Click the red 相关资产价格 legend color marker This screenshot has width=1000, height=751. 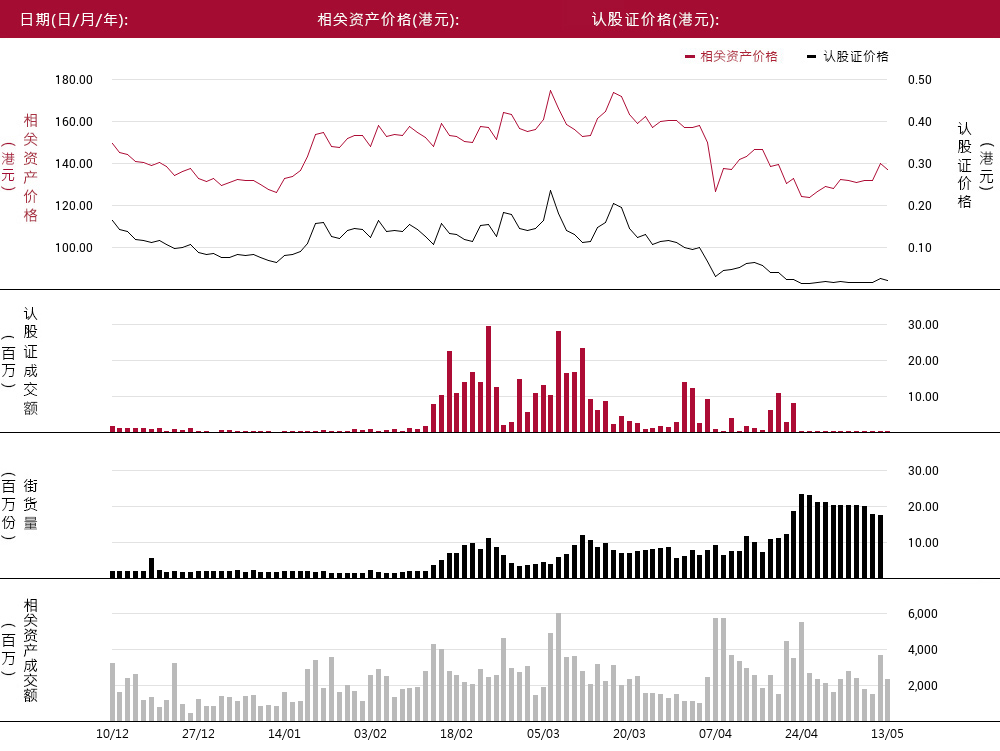point(689,57)
